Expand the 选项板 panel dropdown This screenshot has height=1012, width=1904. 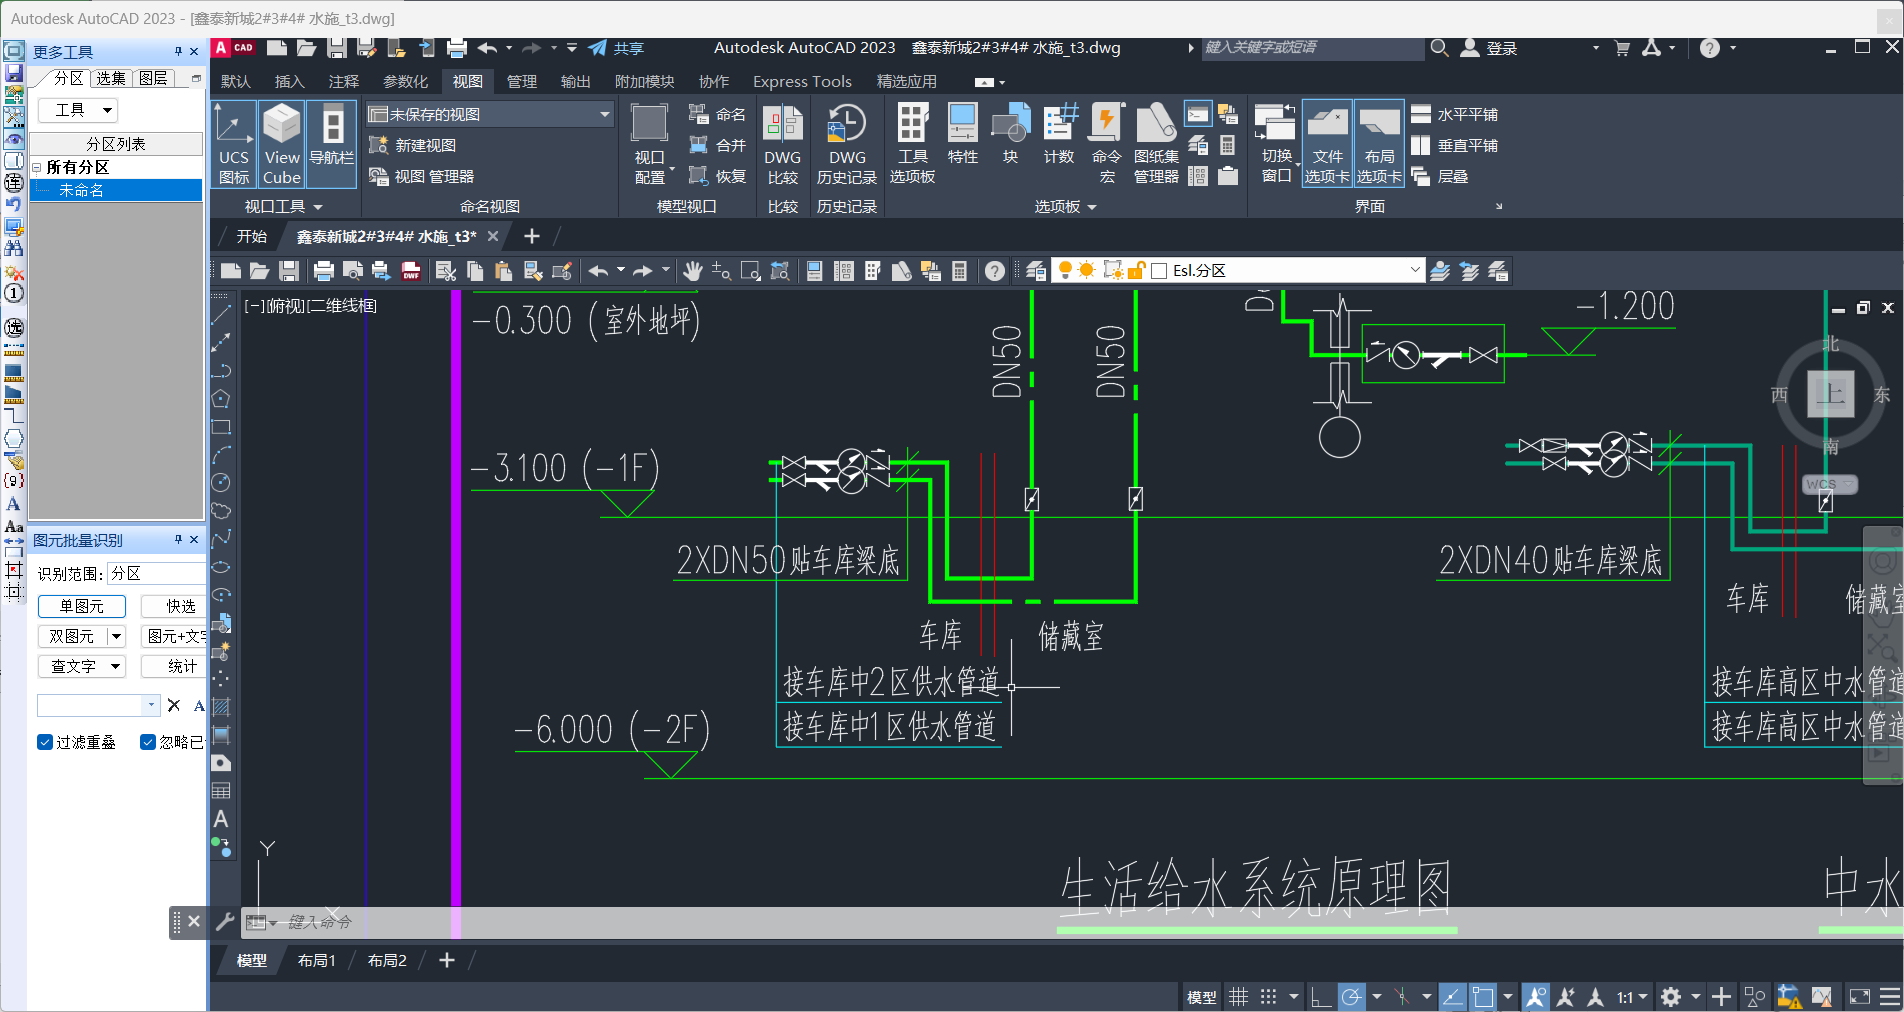click(1065, 207)
